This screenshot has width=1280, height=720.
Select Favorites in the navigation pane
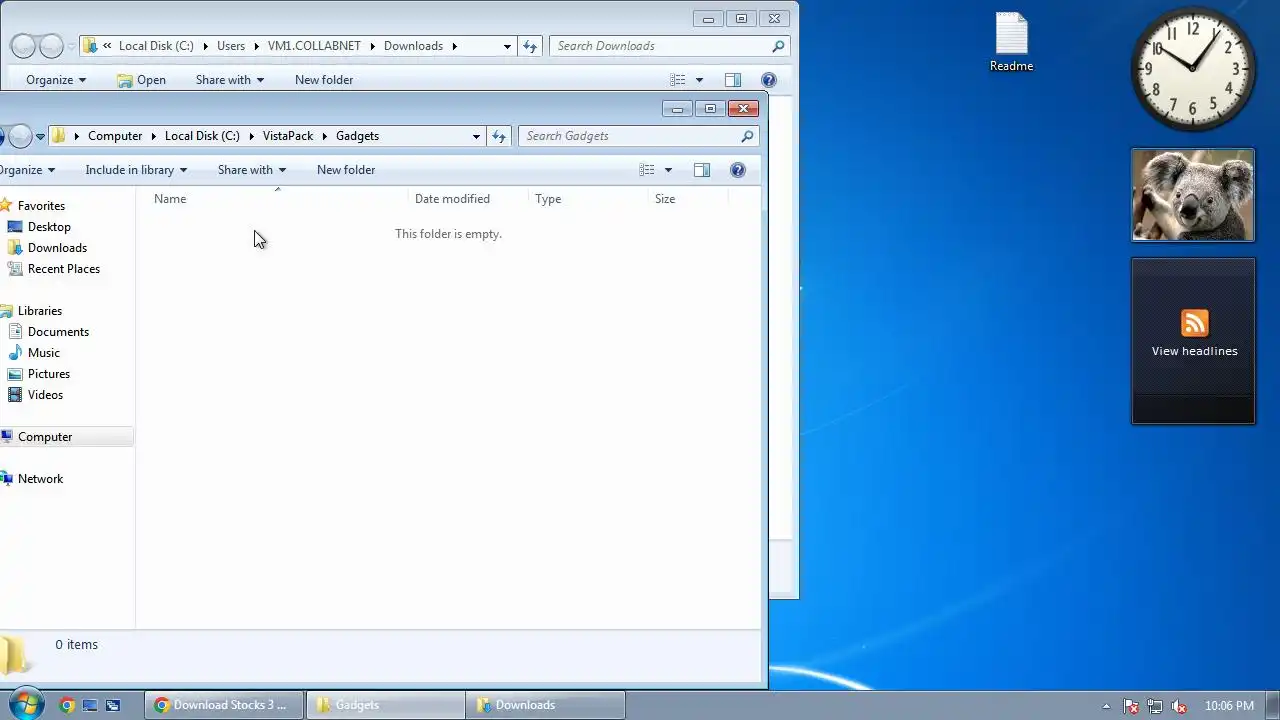coord(41,206)
